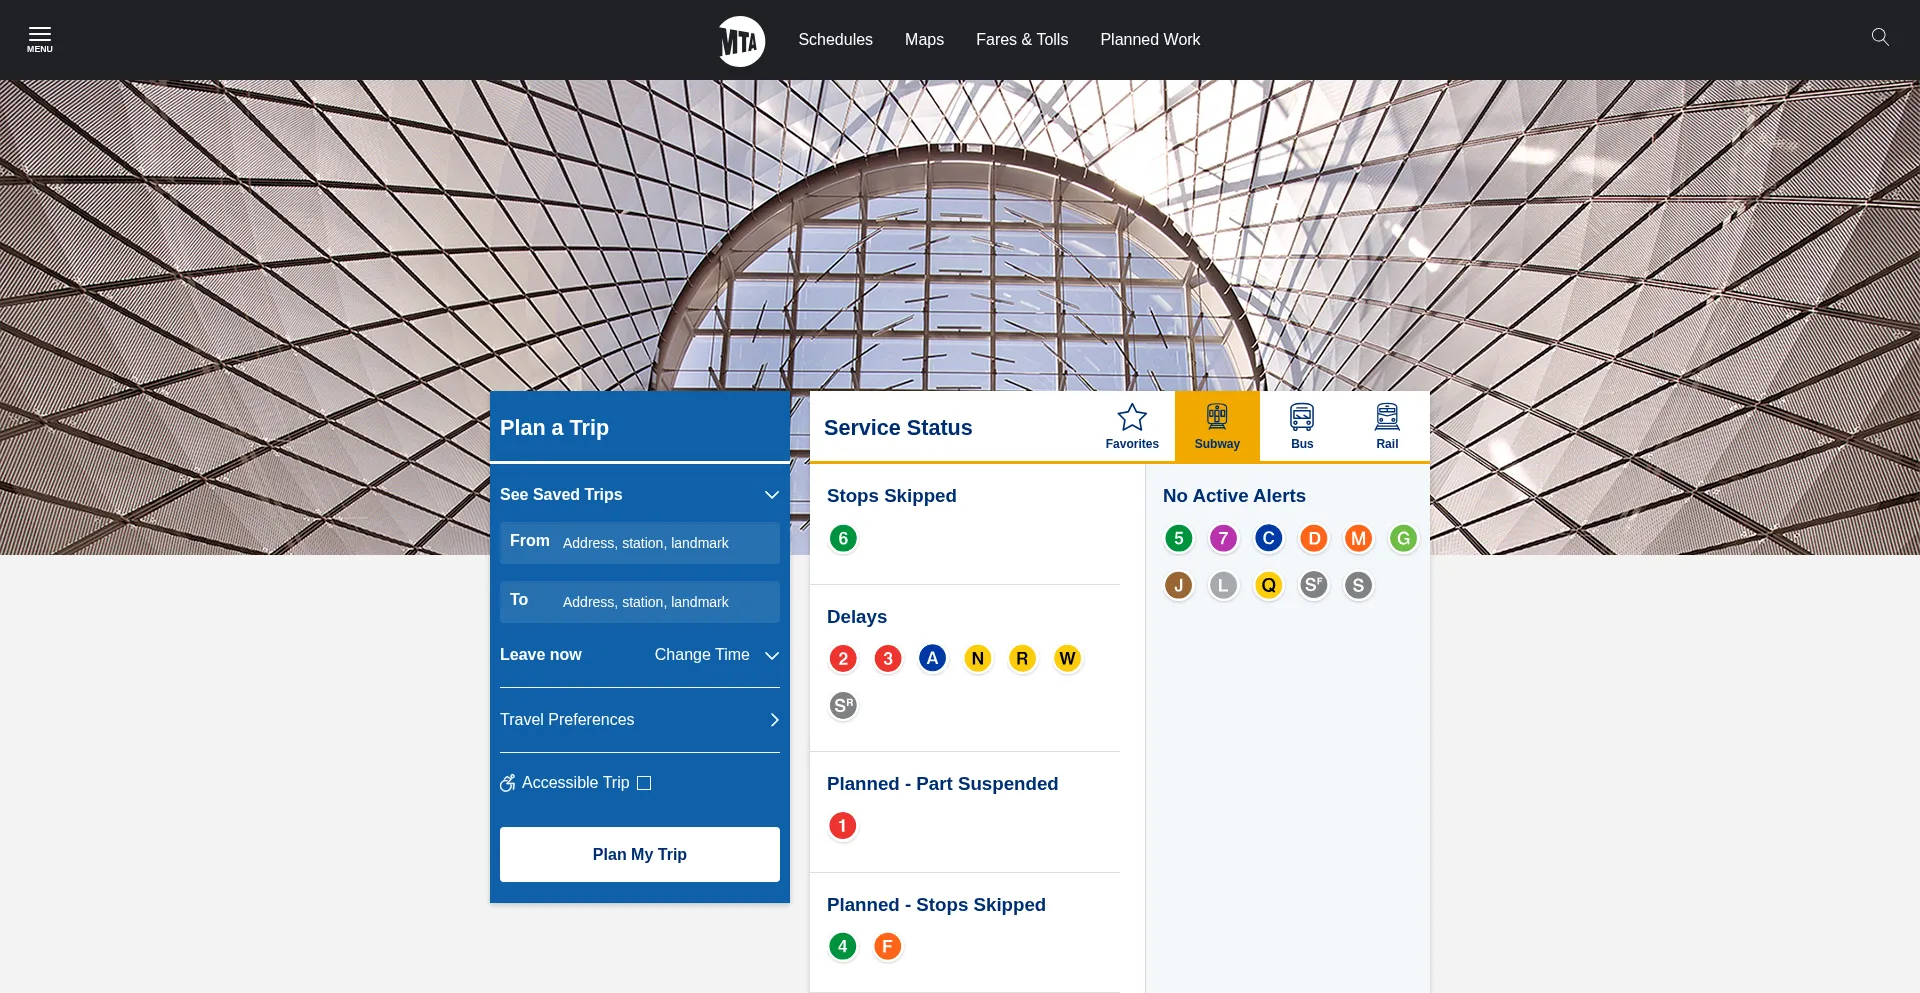Click the From address input field
This screenshot has height=993, width=1920.
[x=640, y=543]
